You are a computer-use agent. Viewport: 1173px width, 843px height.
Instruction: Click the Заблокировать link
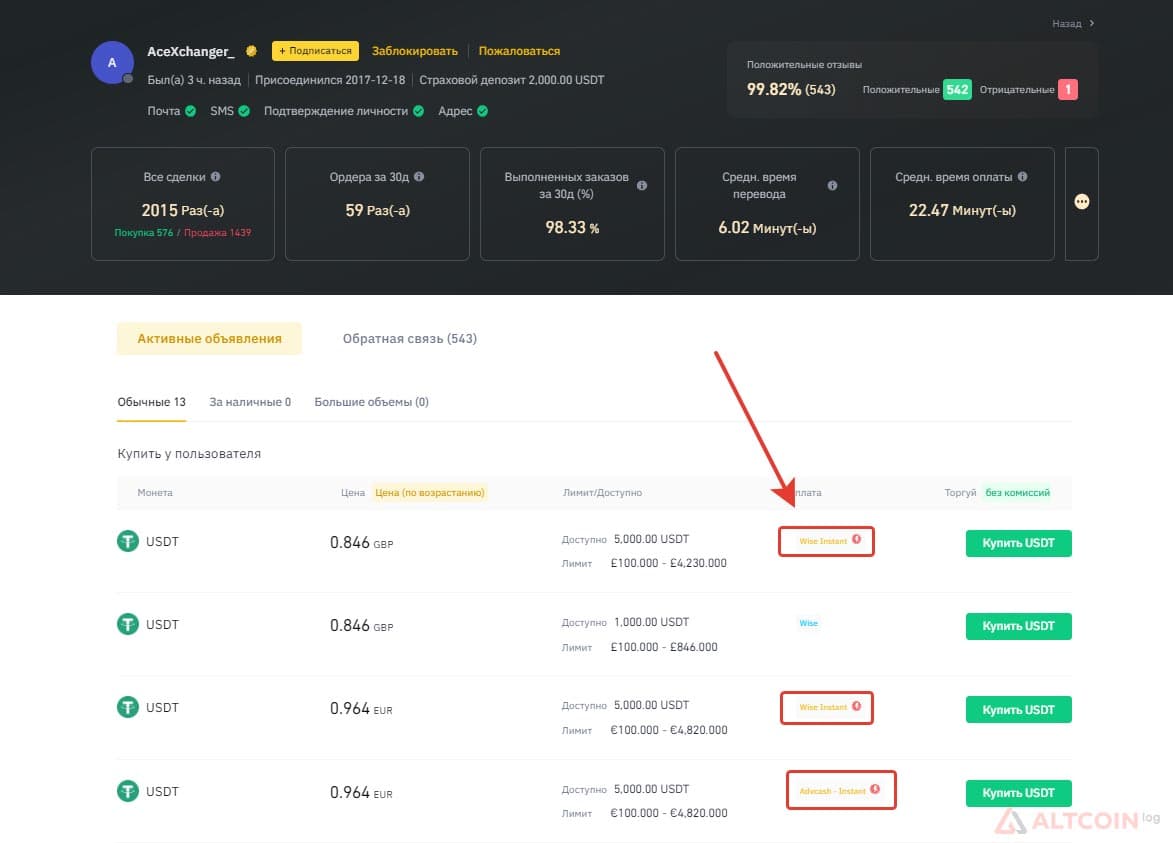coord(414,51)
